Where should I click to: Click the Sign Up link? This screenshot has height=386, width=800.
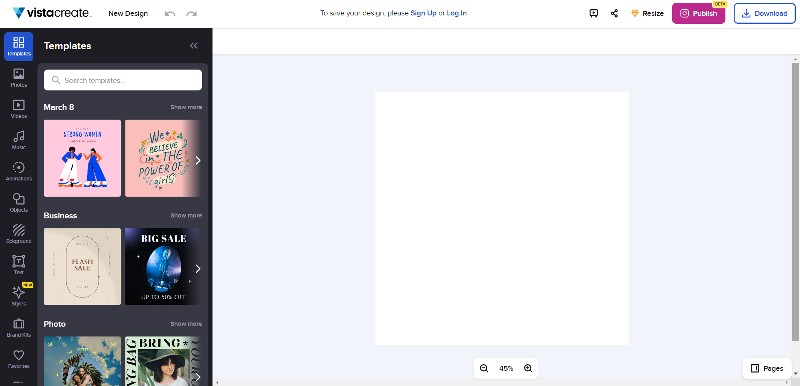423,13
